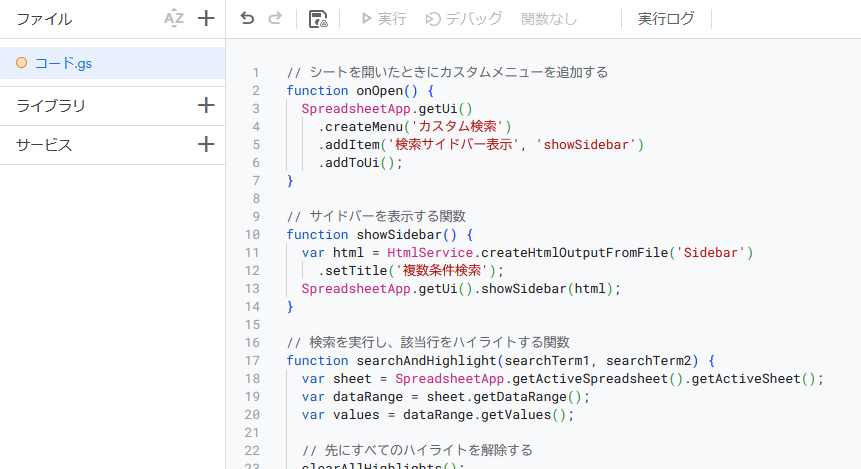The image size is (861, 469).
Task: Click line number 1 in gutter
Action: [256, 72]
